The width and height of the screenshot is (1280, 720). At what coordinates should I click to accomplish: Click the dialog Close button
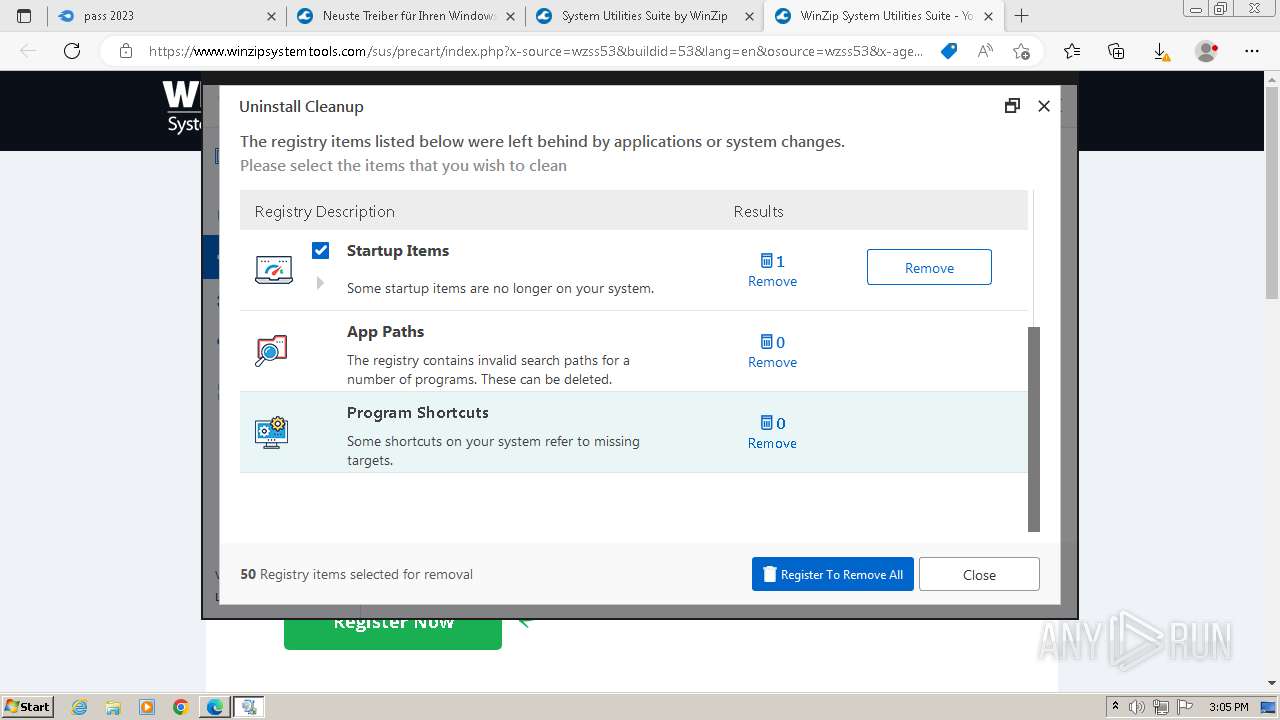pos(979,574)
